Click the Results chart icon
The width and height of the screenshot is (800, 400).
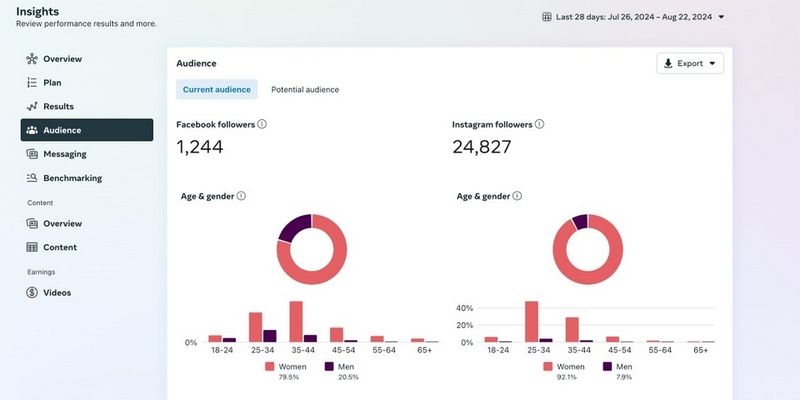(x=32, y=107)
